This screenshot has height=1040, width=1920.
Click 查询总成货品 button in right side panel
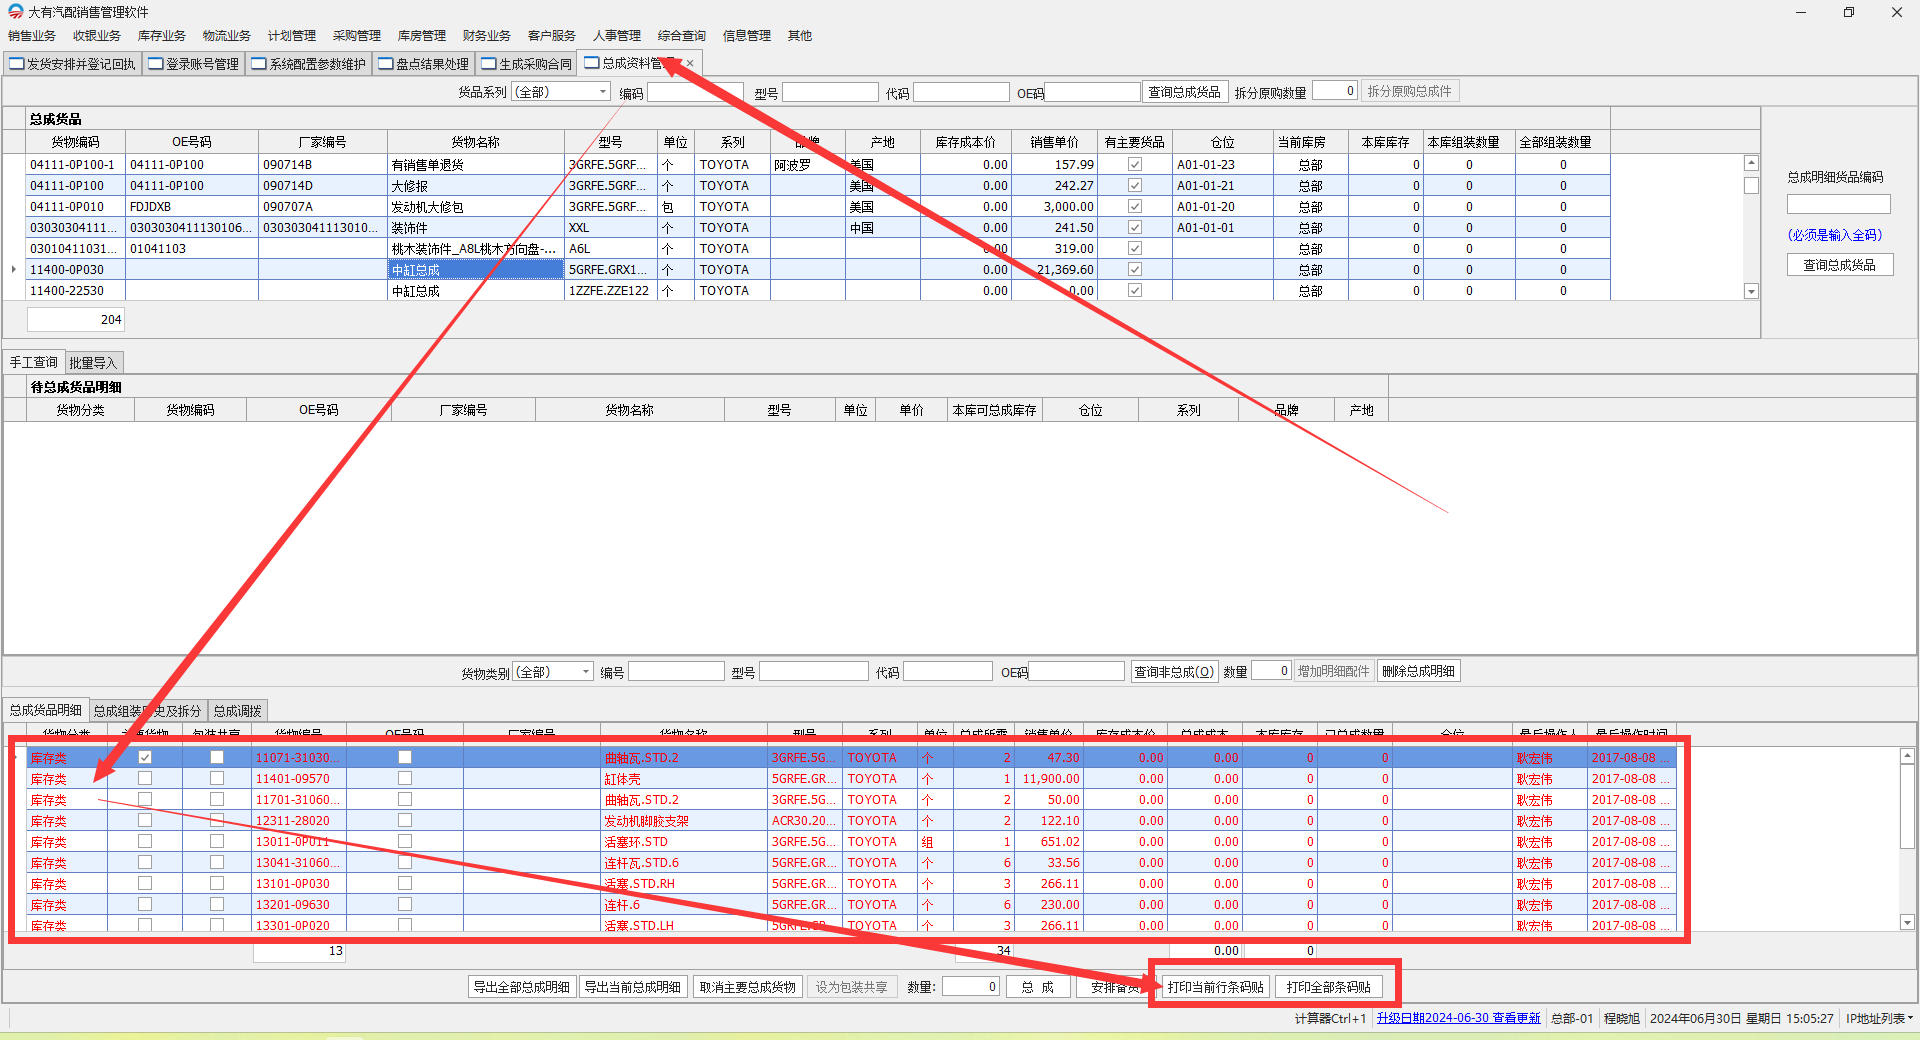point(1840,265)
